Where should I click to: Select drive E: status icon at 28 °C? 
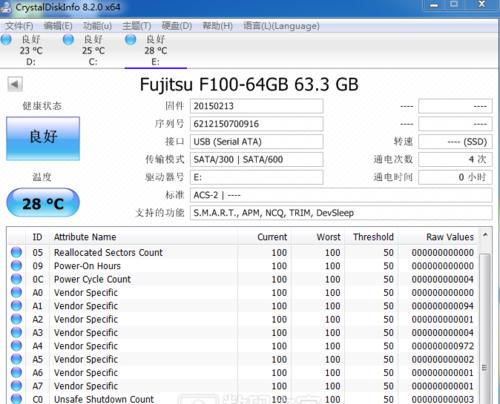click(x=130, y=39)
